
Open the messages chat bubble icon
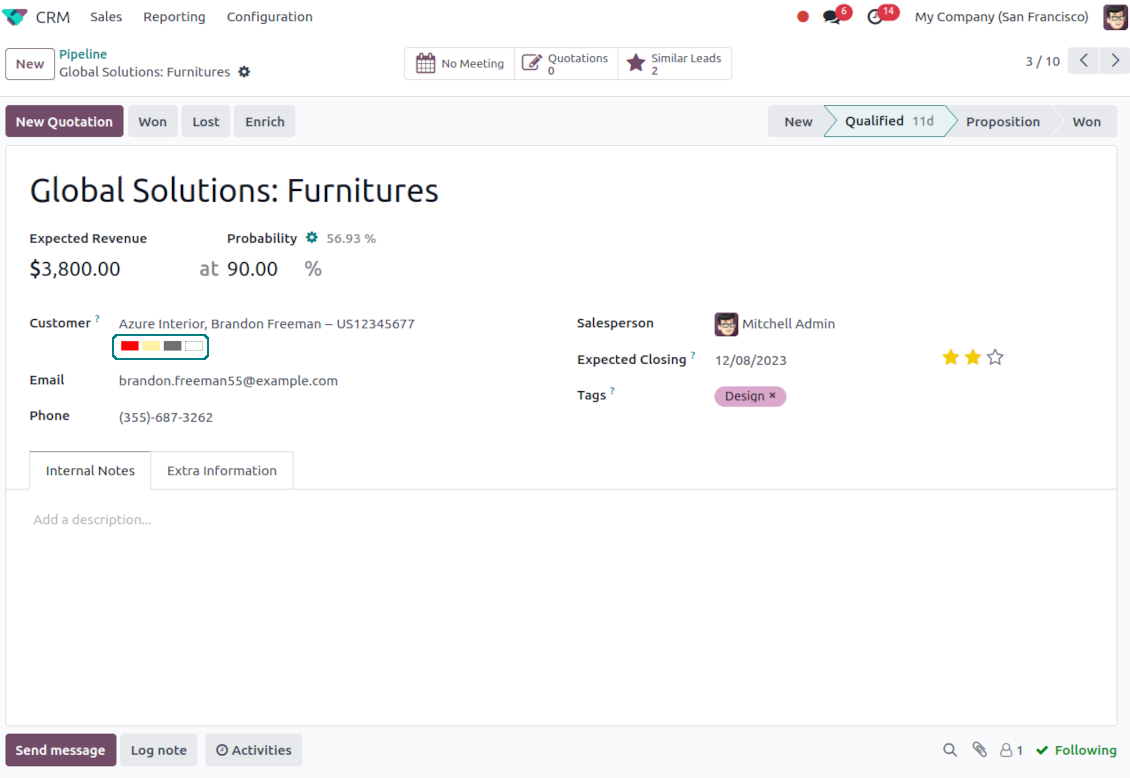click(832, 17)
